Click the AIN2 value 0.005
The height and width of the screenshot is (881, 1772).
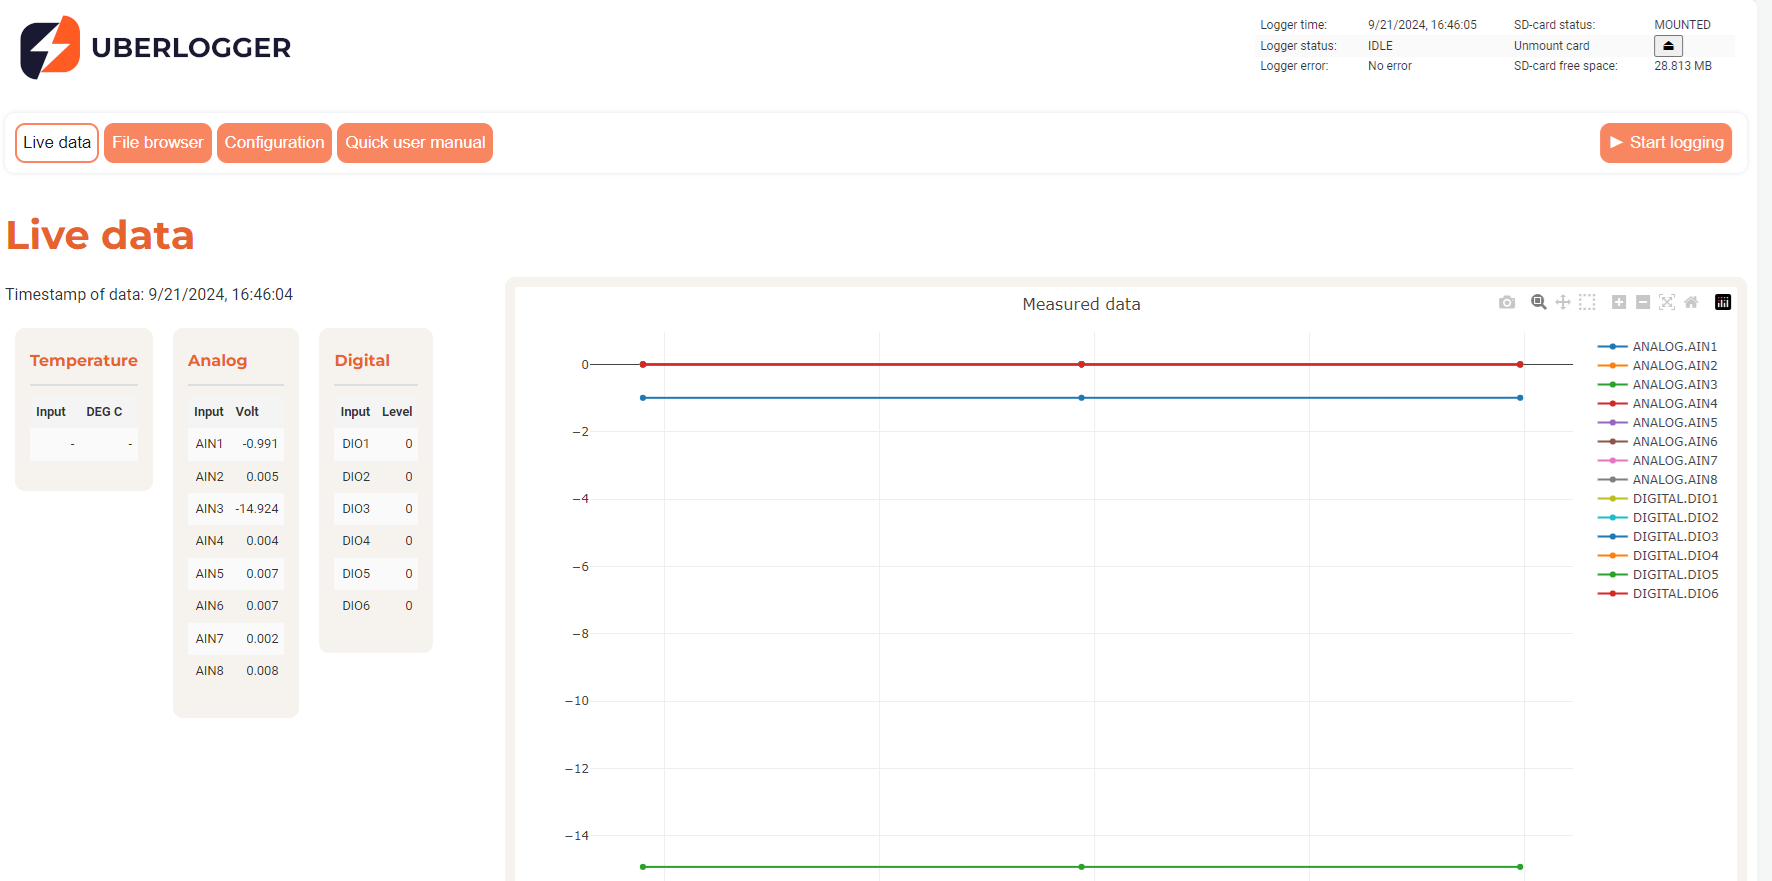(x=262, y=477)
